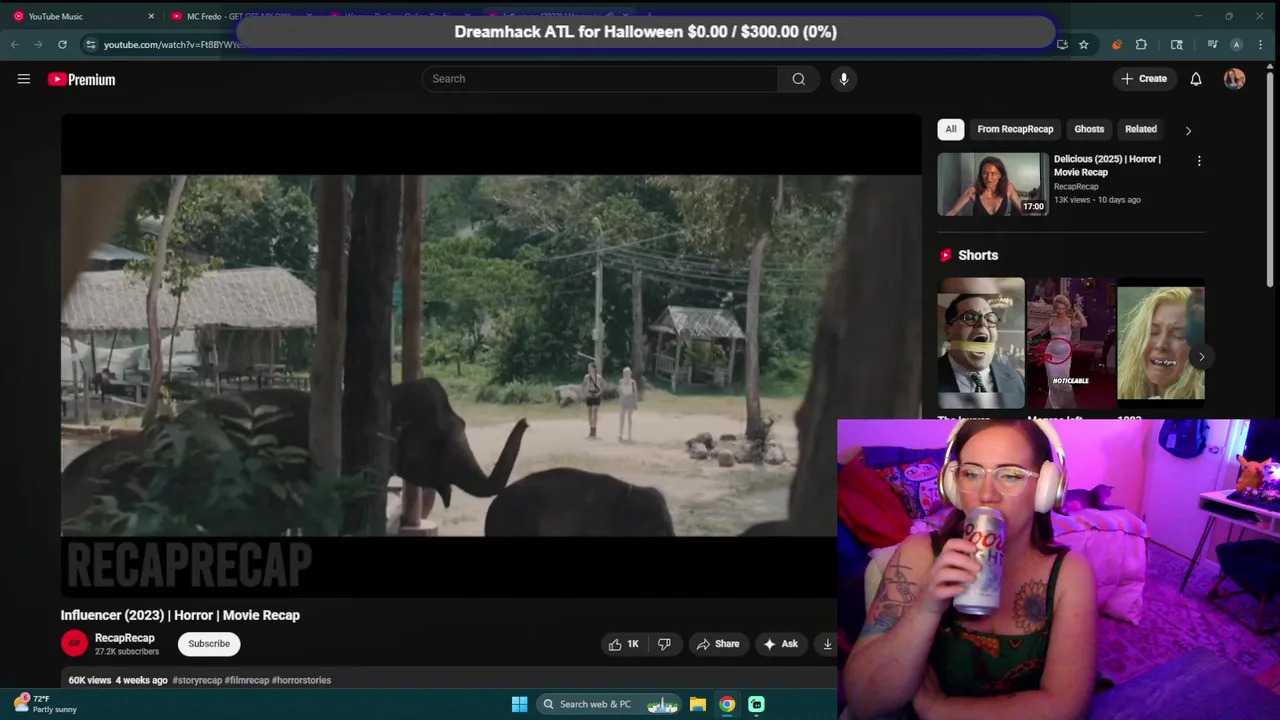Image resolution: width=1280 pixels, height=720 pixels.
Task: Select the Ghosts filter chip
Action: pyautogui.click(x=1089, y=129)
